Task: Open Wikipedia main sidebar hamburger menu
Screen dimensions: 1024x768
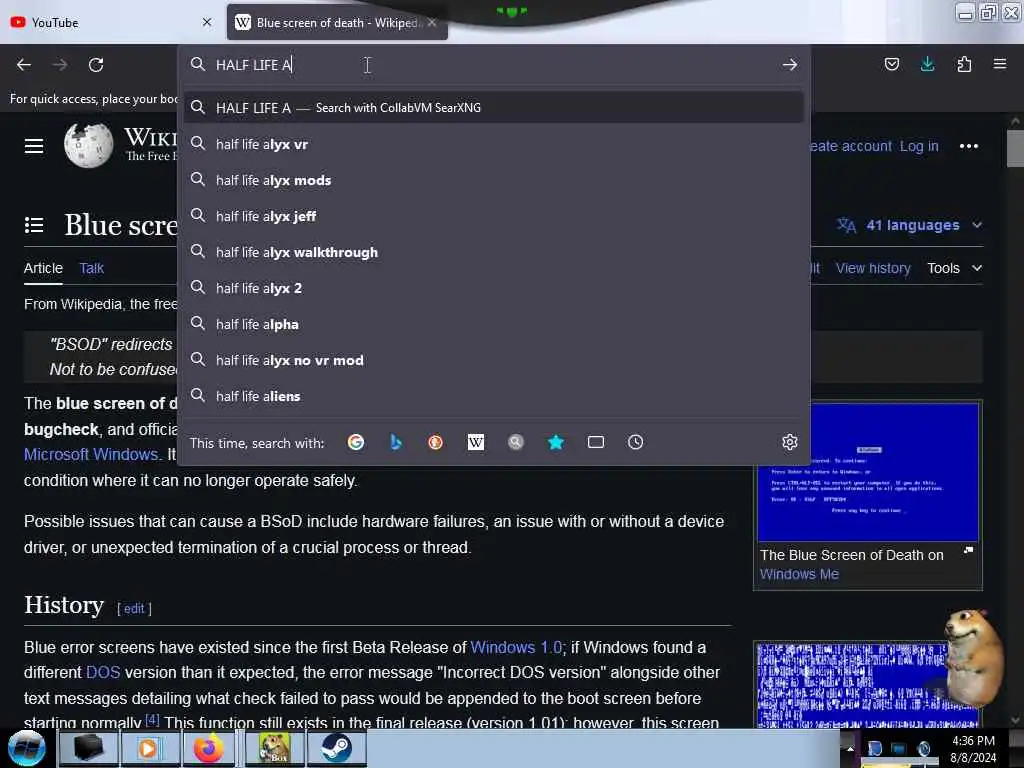Action: click(34, 146)
